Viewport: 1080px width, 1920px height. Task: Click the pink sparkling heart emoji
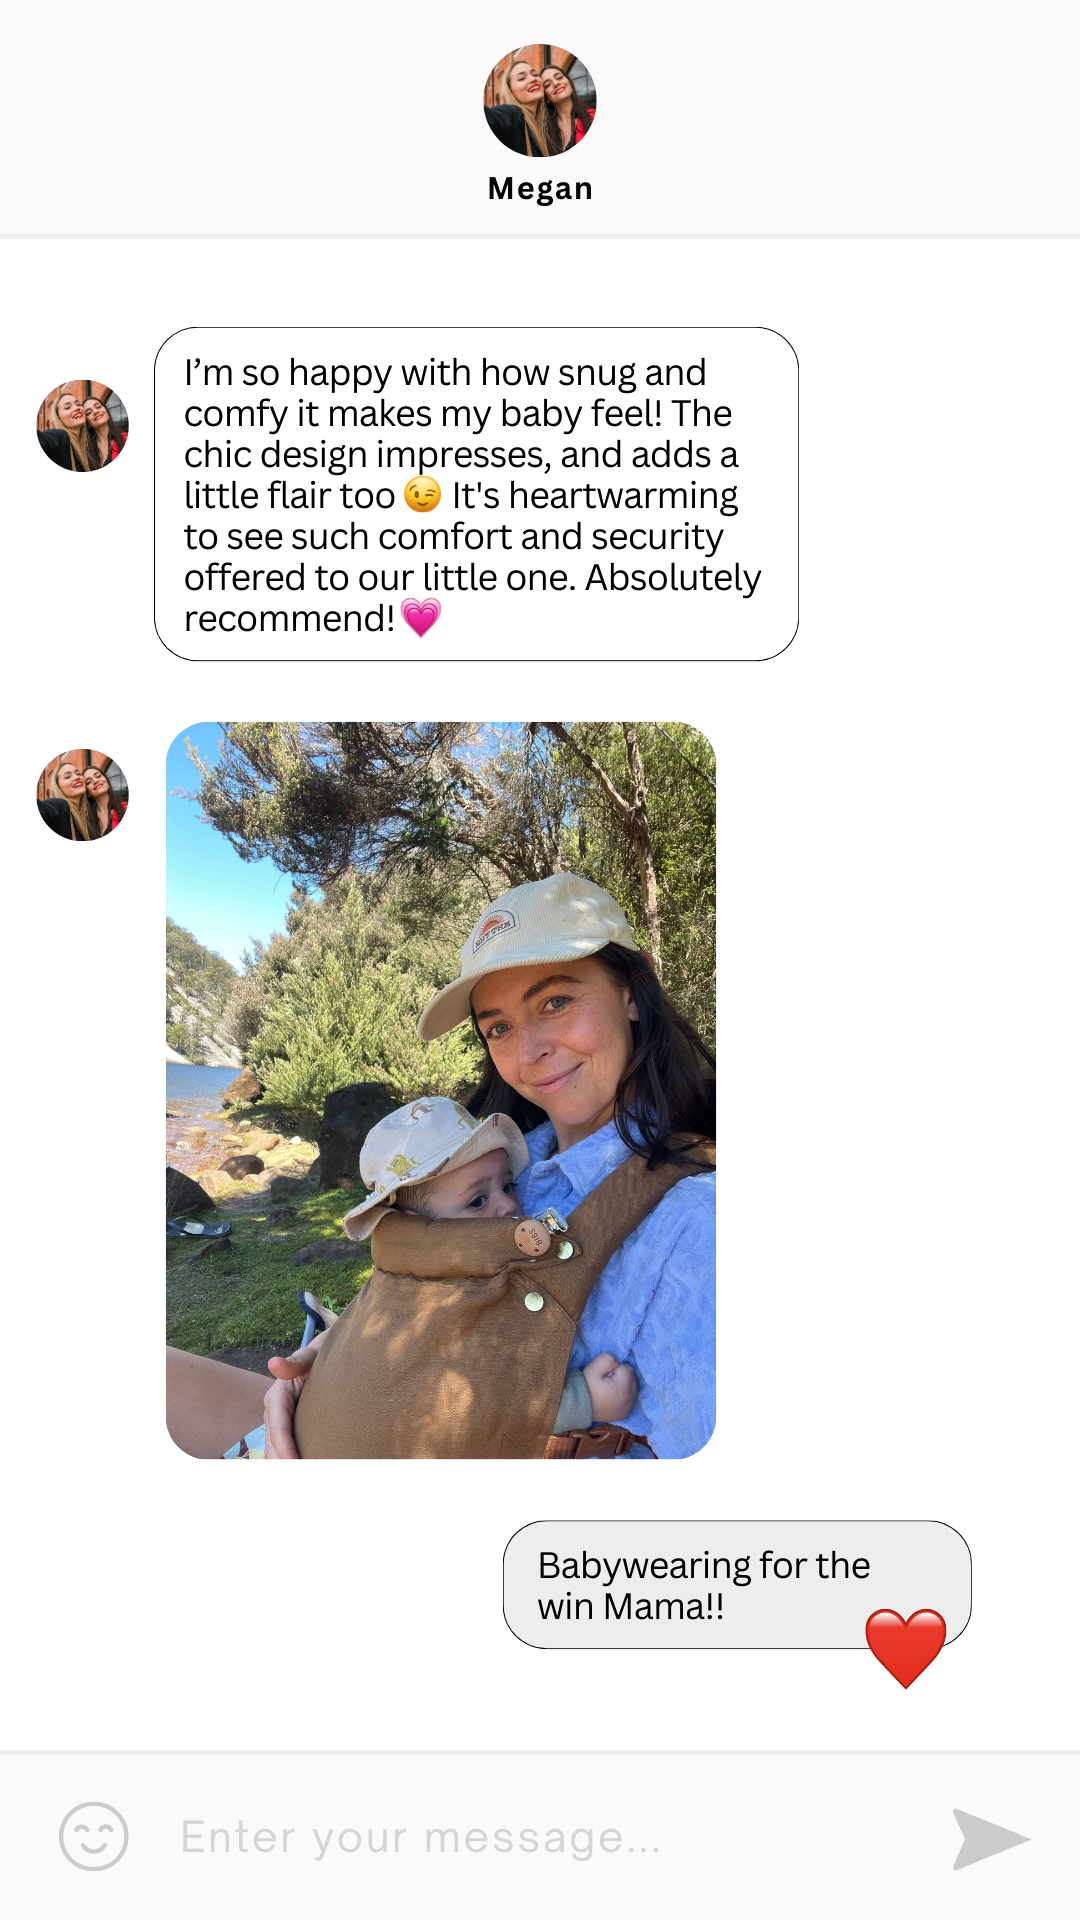click(x=421, y=617)
